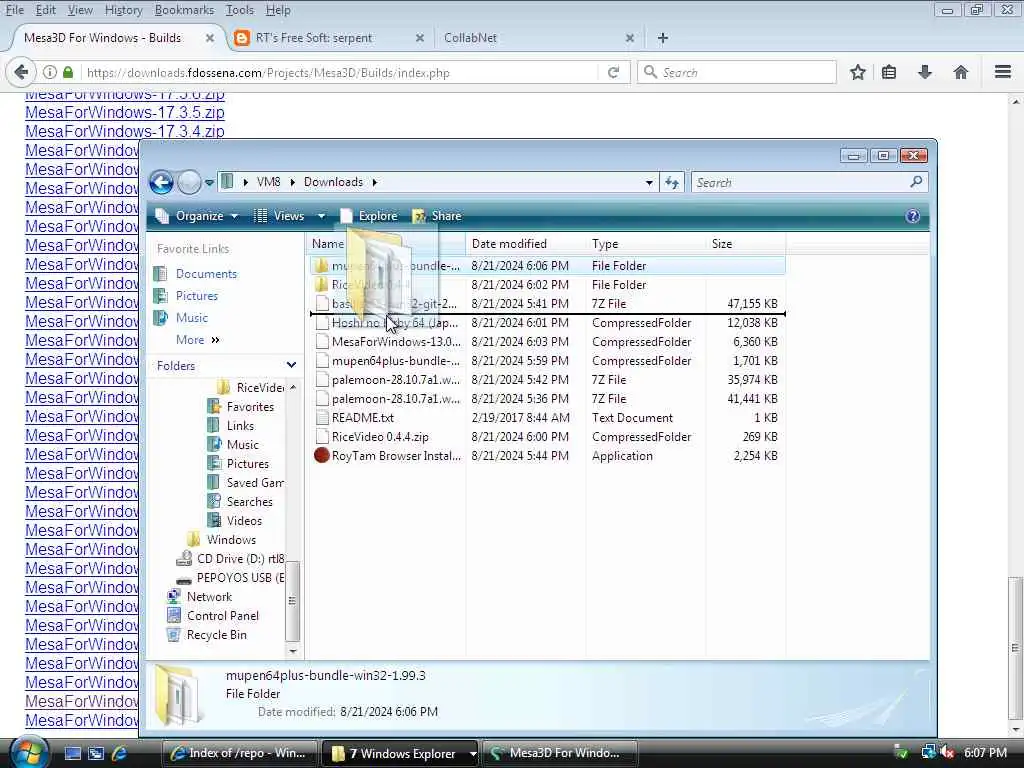Click Explorer search magnifier icon
This screenshot has width=1024, height=768.
(916, 182)
